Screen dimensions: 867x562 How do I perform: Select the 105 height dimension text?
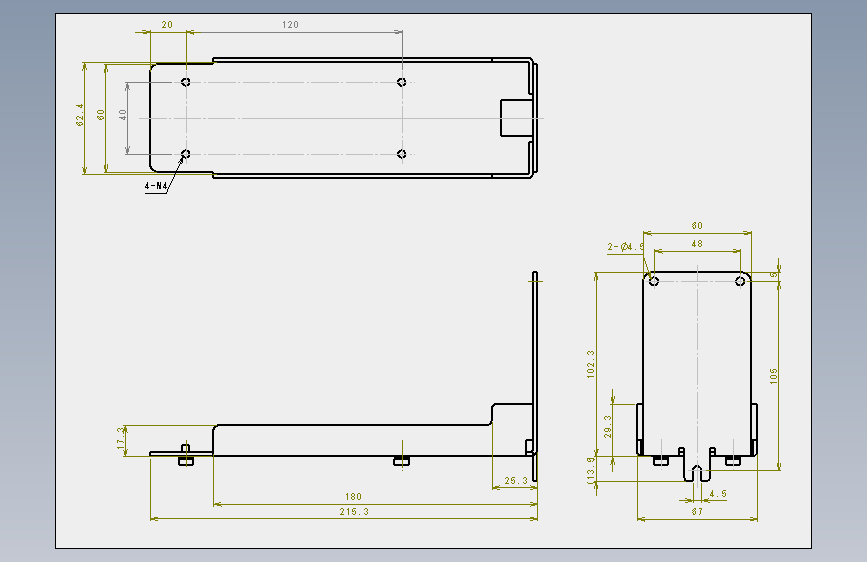[773, 376]
